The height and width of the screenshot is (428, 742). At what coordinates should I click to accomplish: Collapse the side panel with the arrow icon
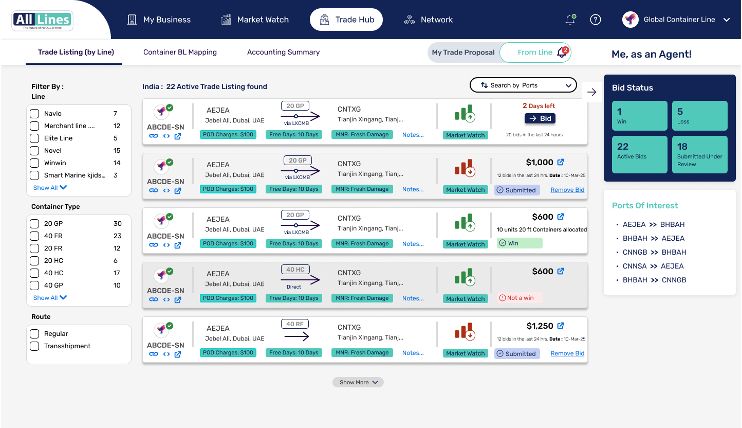pos(592,92)
